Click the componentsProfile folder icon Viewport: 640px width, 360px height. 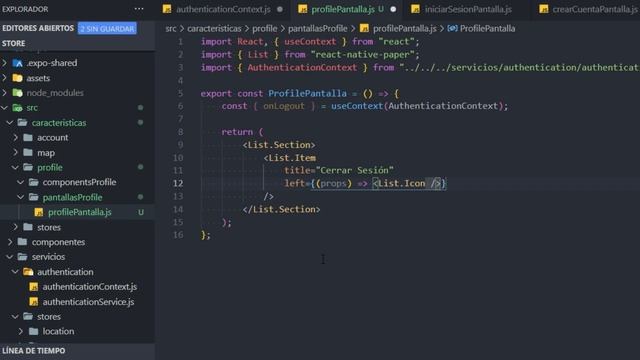click(x=33, y=182)
